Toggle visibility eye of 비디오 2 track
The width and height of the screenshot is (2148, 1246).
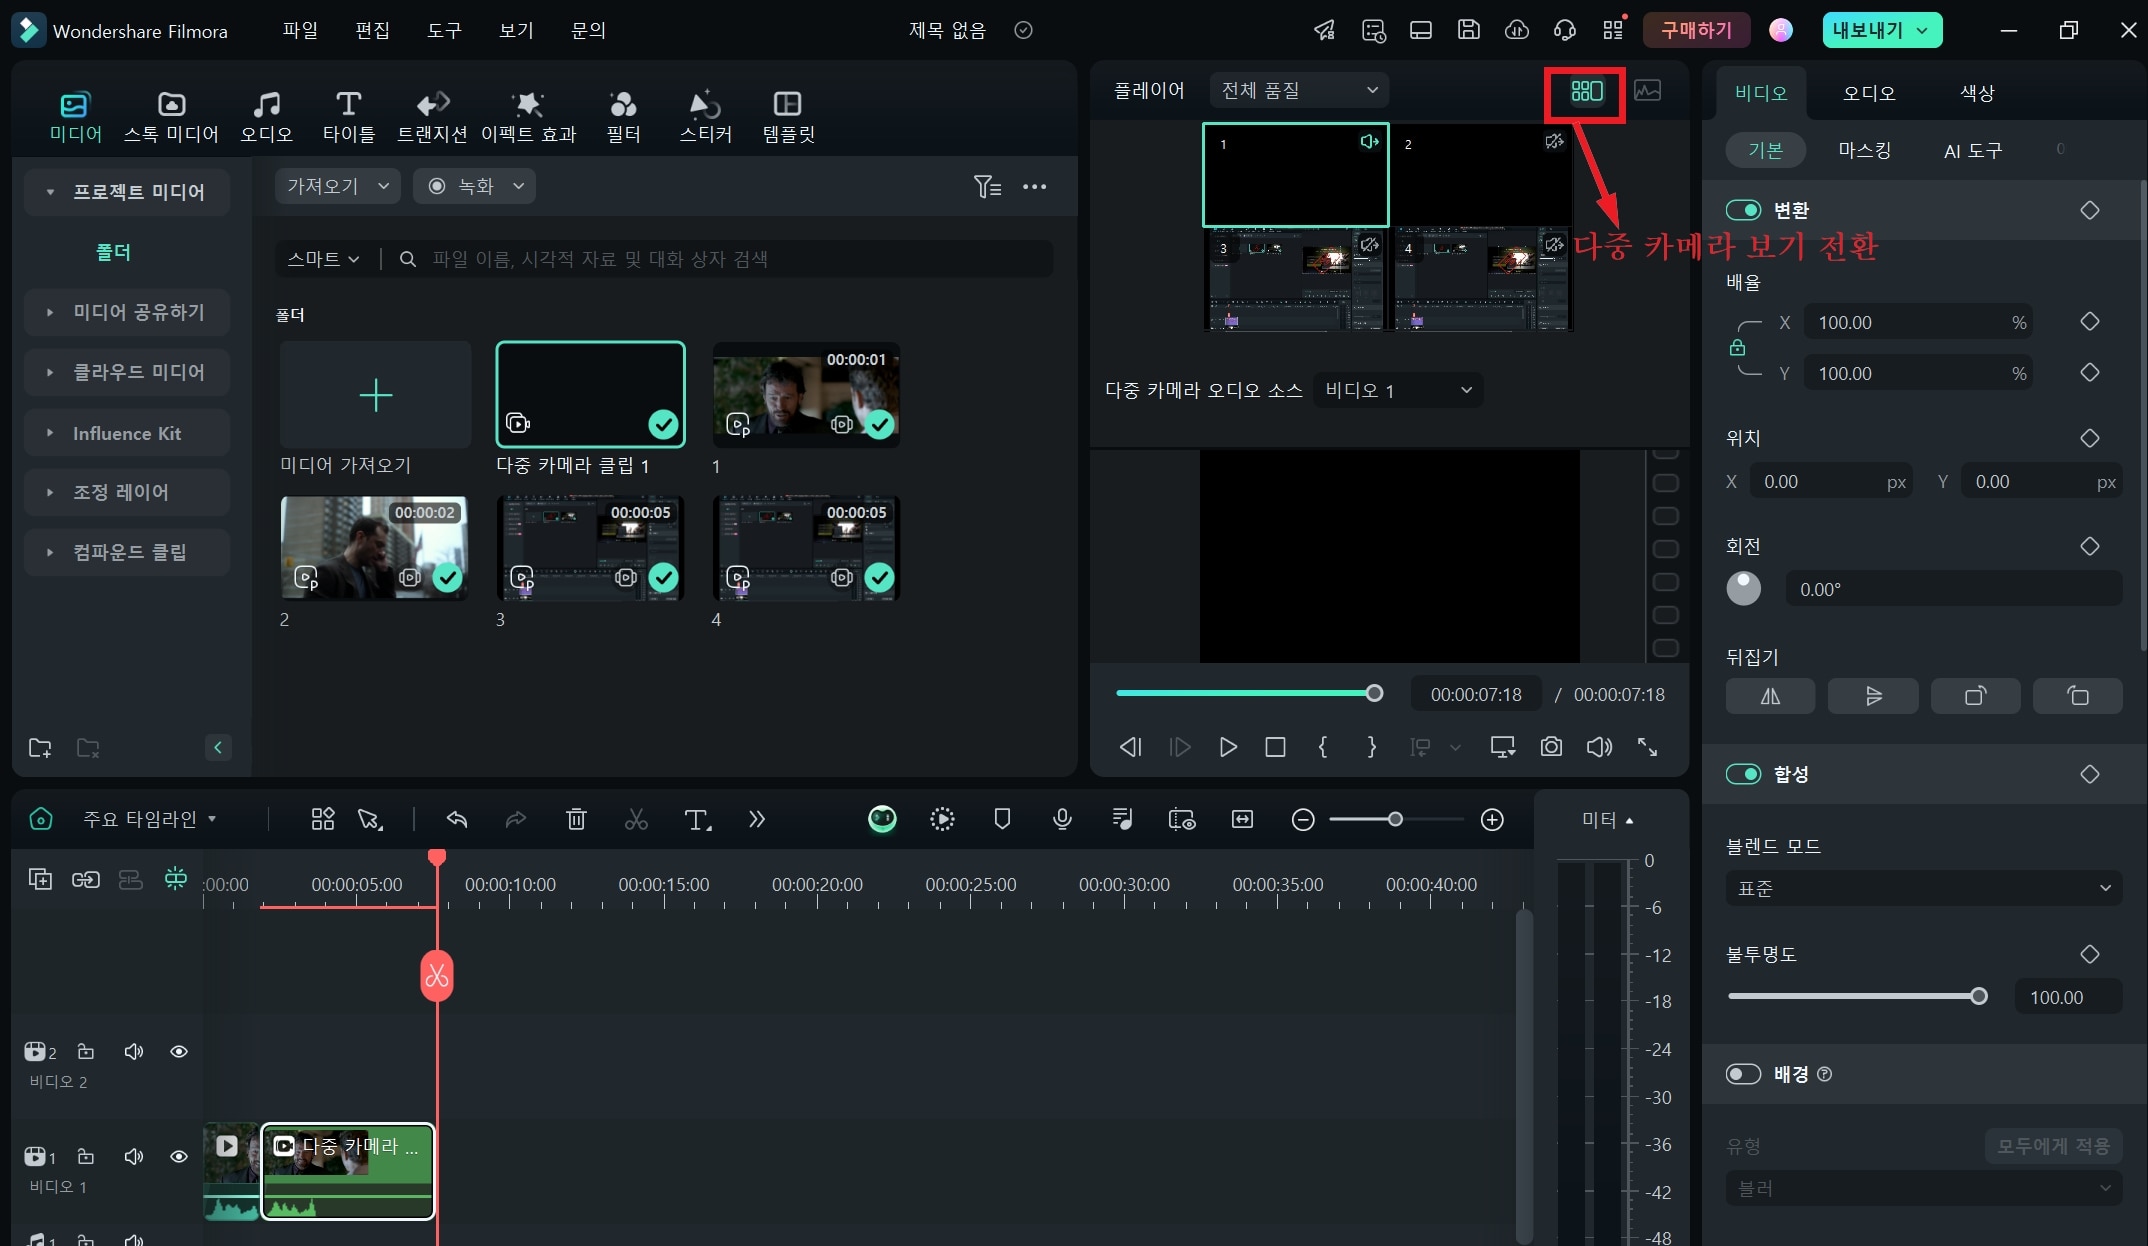tap(179, 1051)
